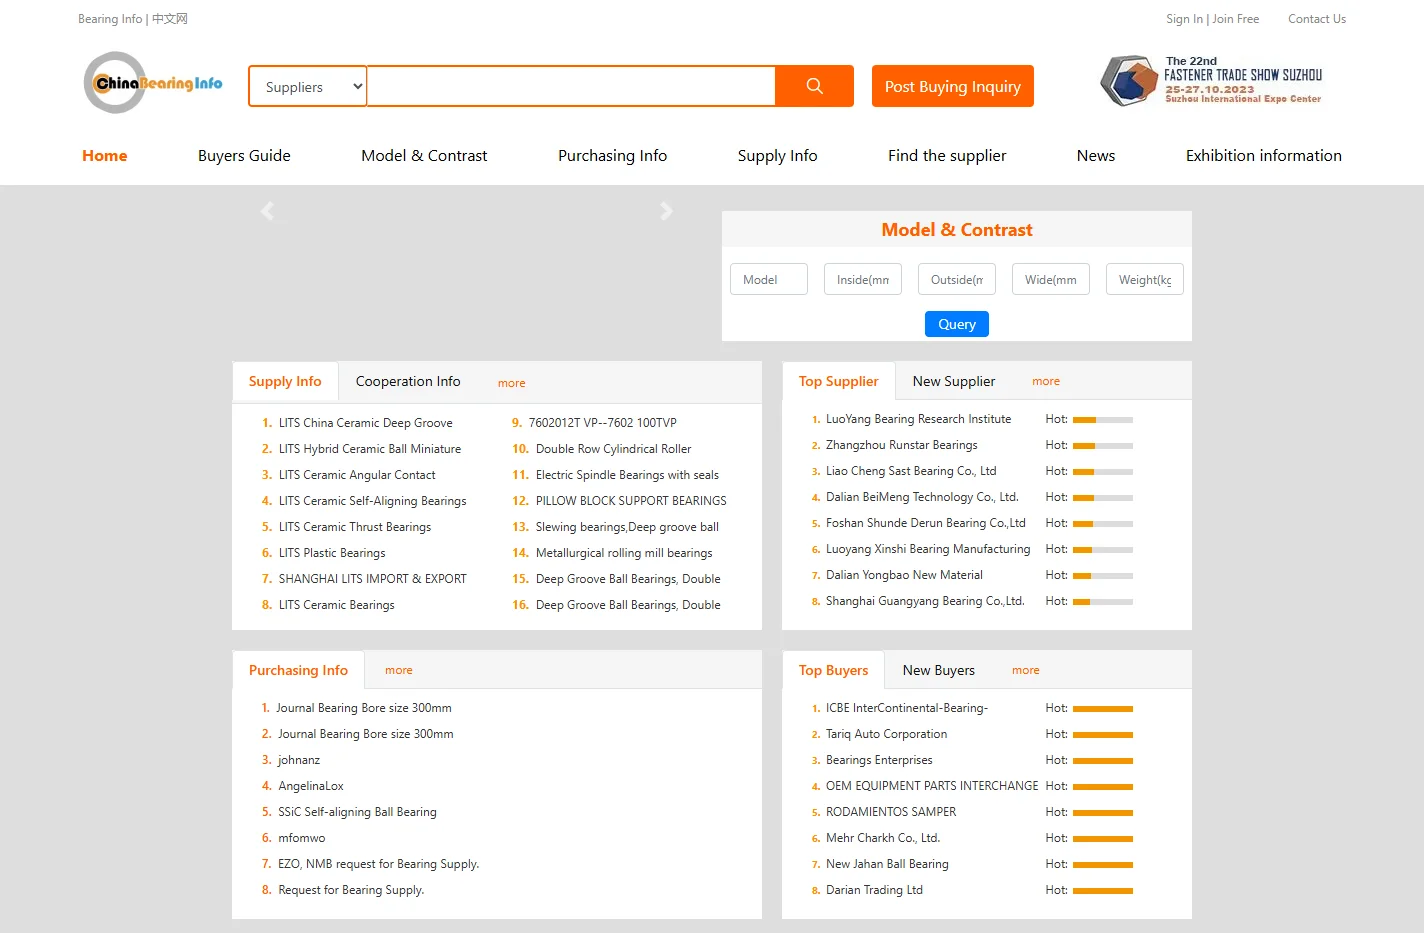Open Model & Contrast navigation item
1424x933 pixels.
[x=424, y=155]
